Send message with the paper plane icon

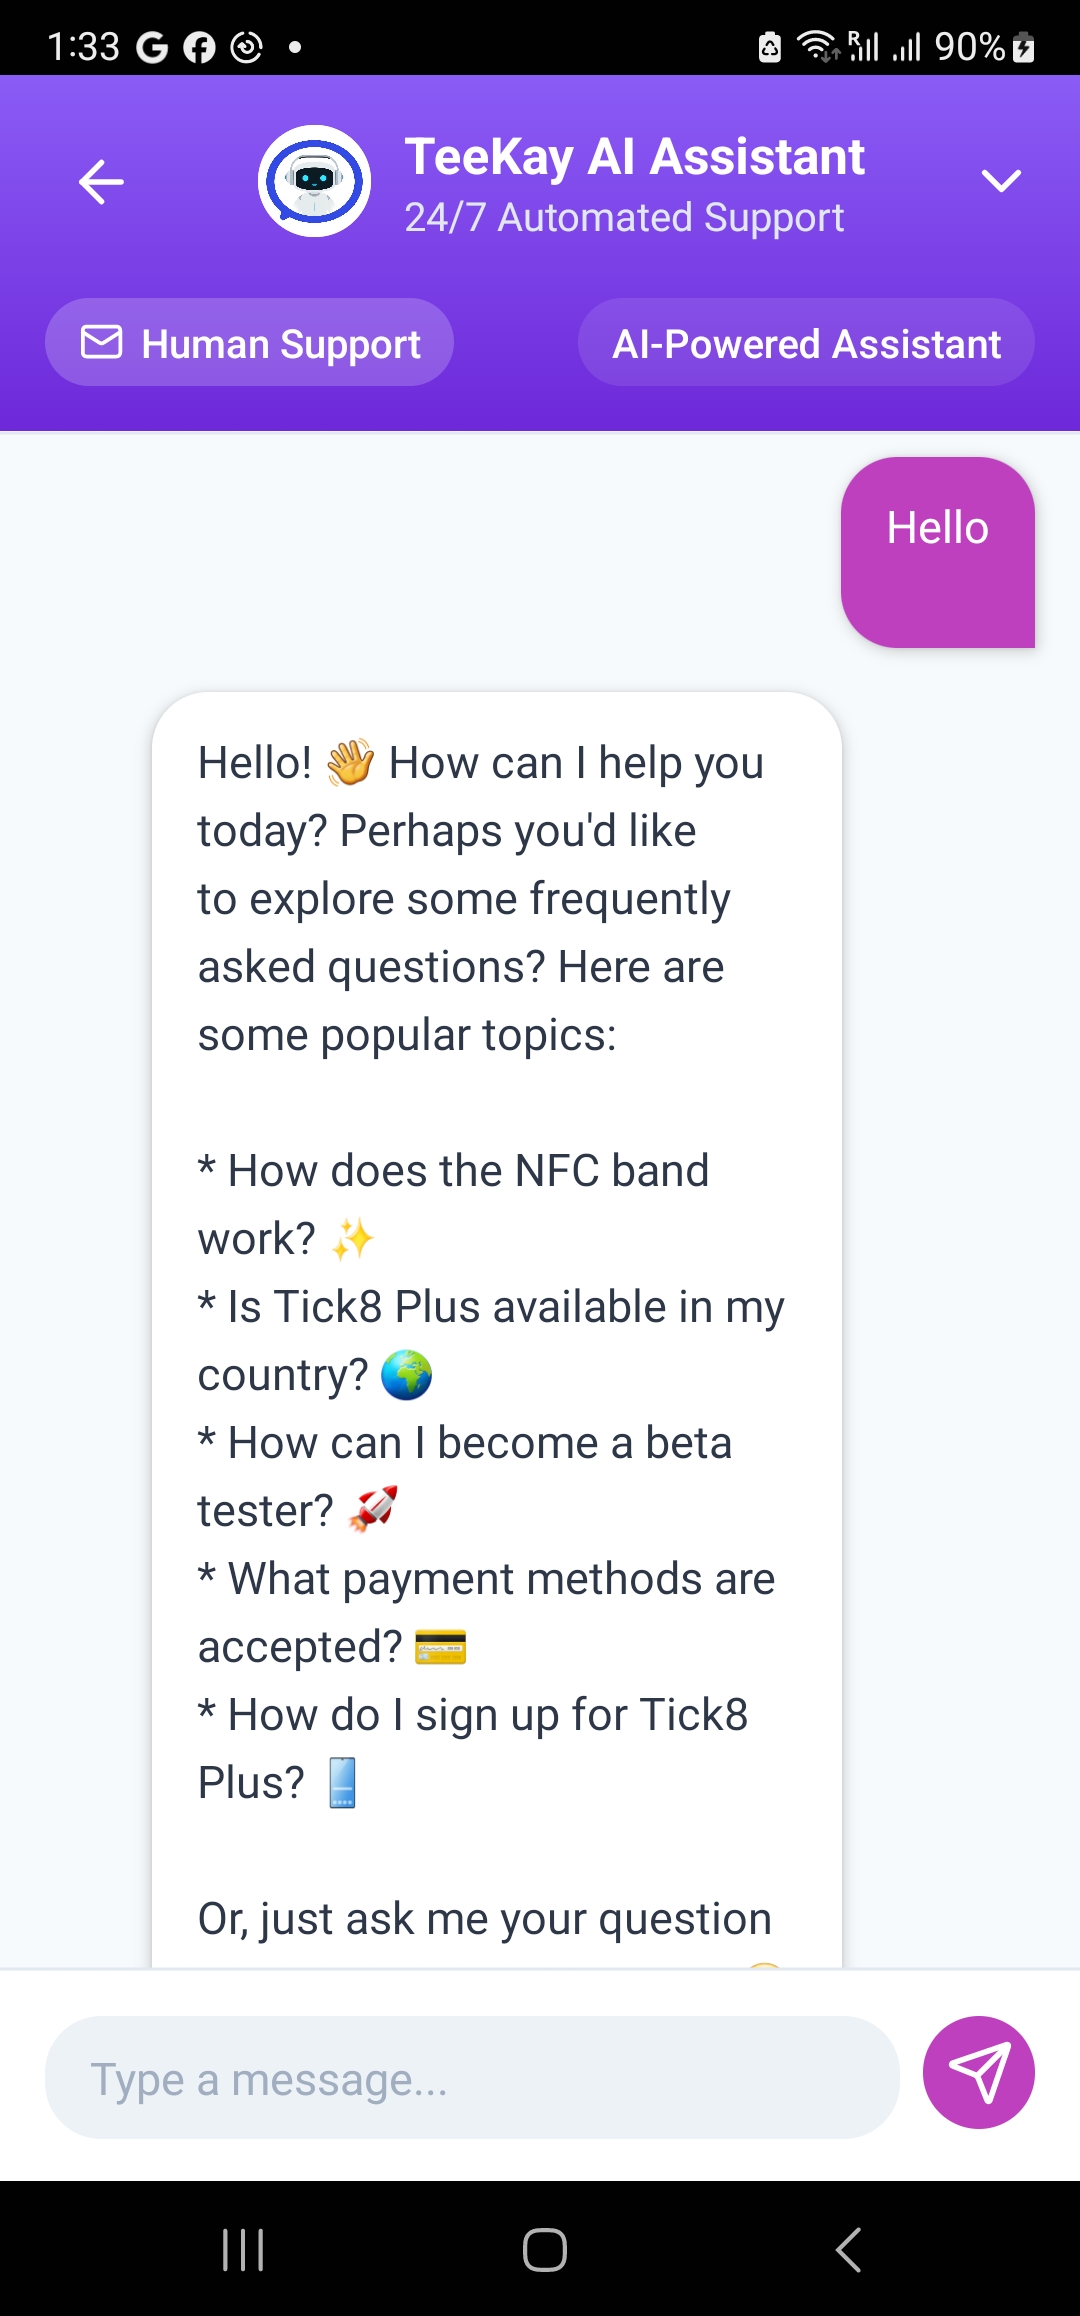click(978, 2072)
